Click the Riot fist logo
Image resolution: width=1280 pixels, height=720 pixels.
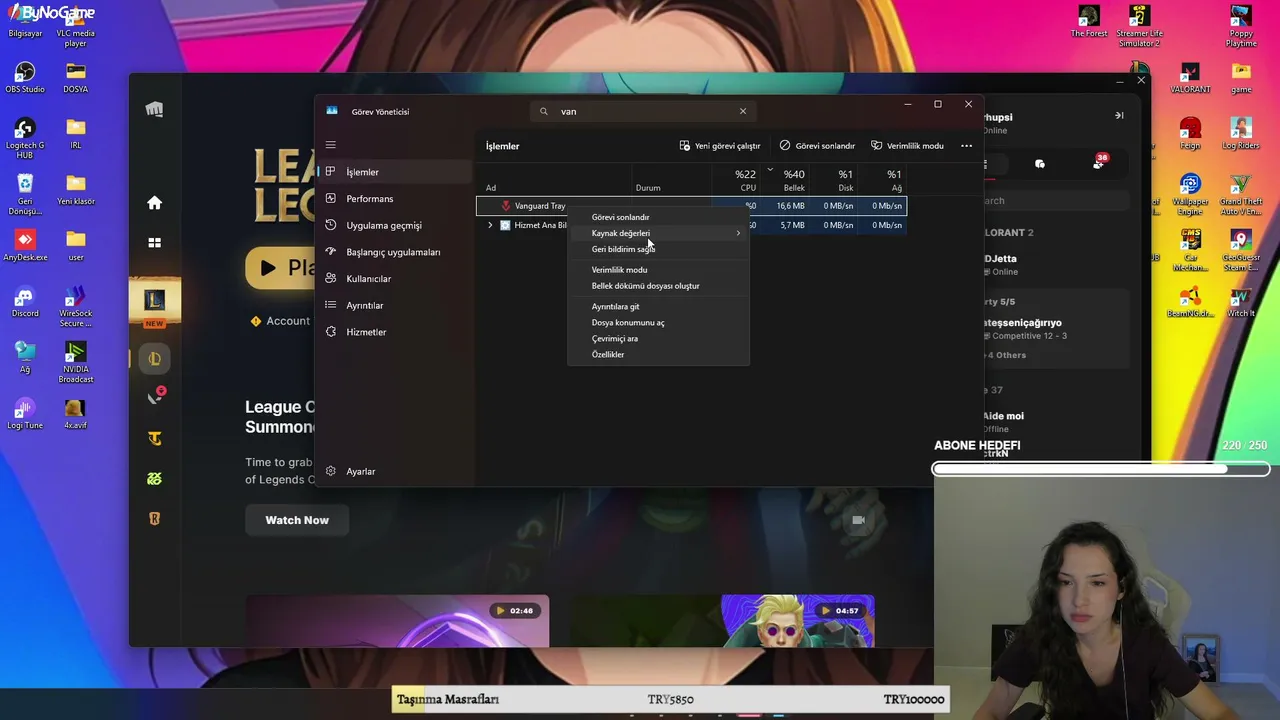154,109
